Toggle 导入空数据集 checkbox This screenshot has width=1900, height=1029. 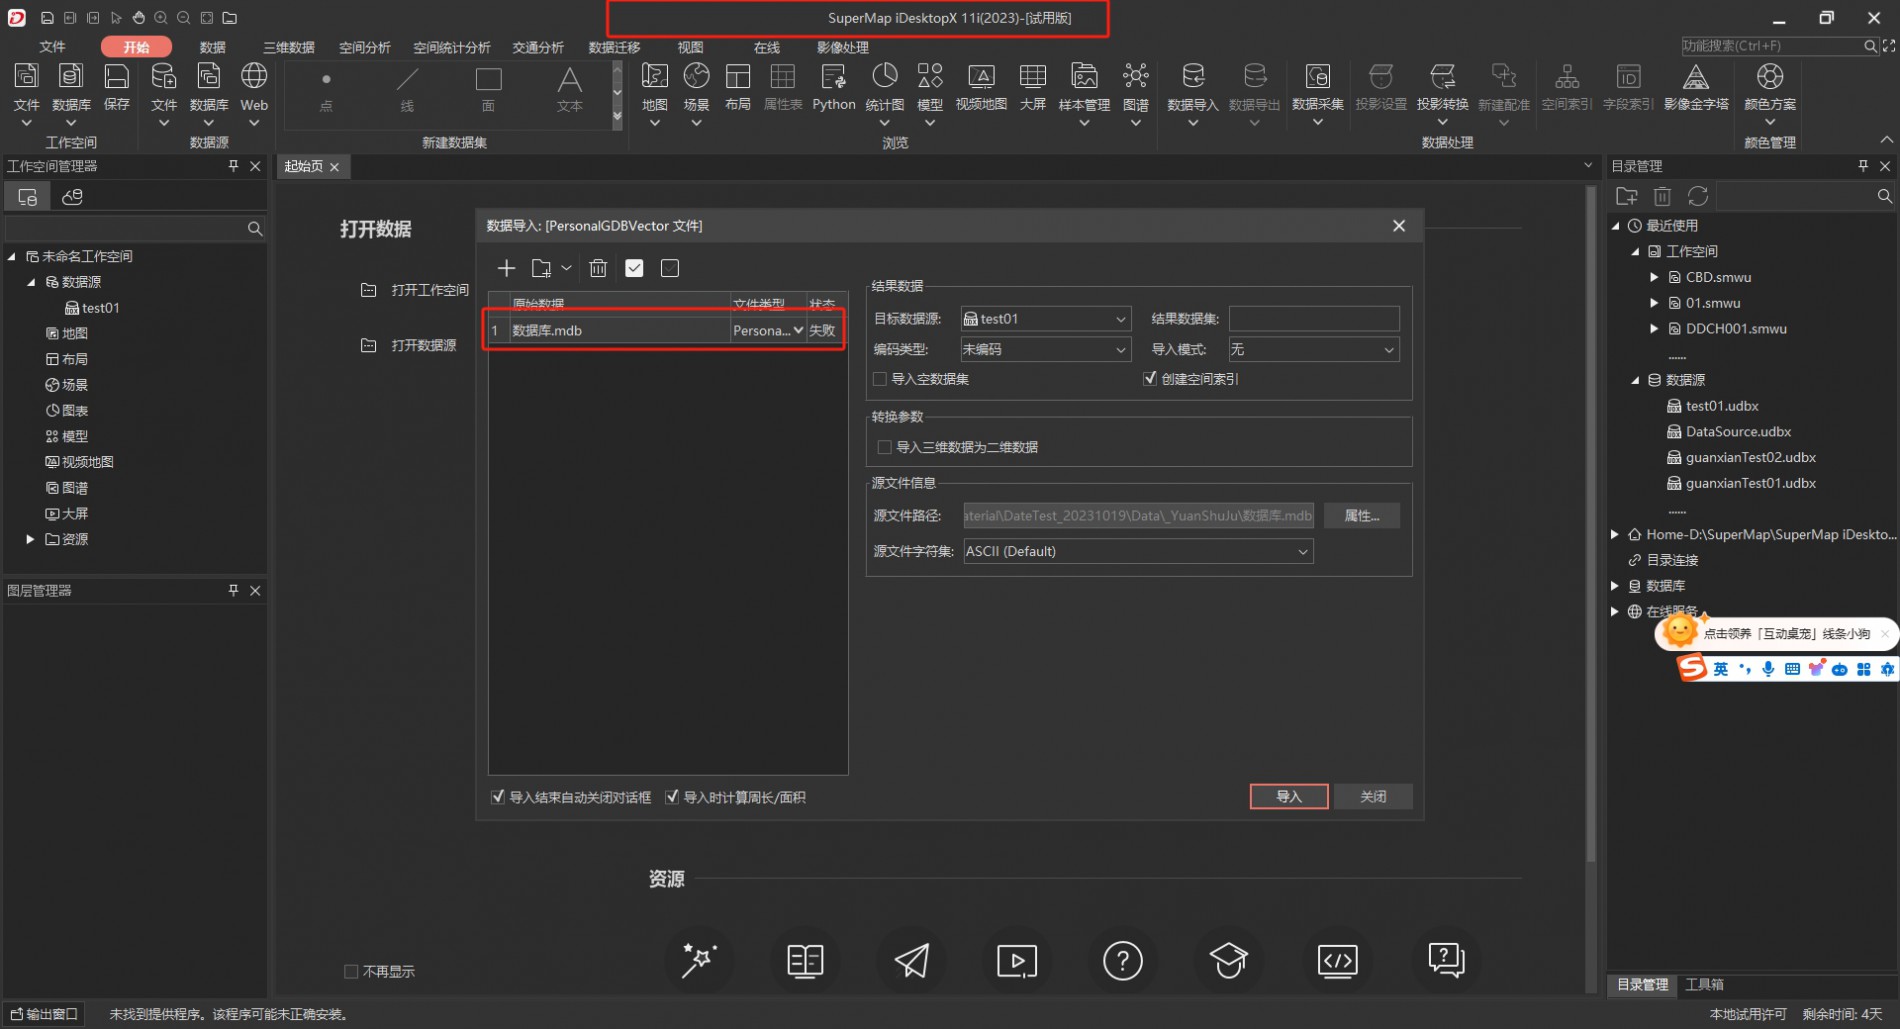point(880,379)
